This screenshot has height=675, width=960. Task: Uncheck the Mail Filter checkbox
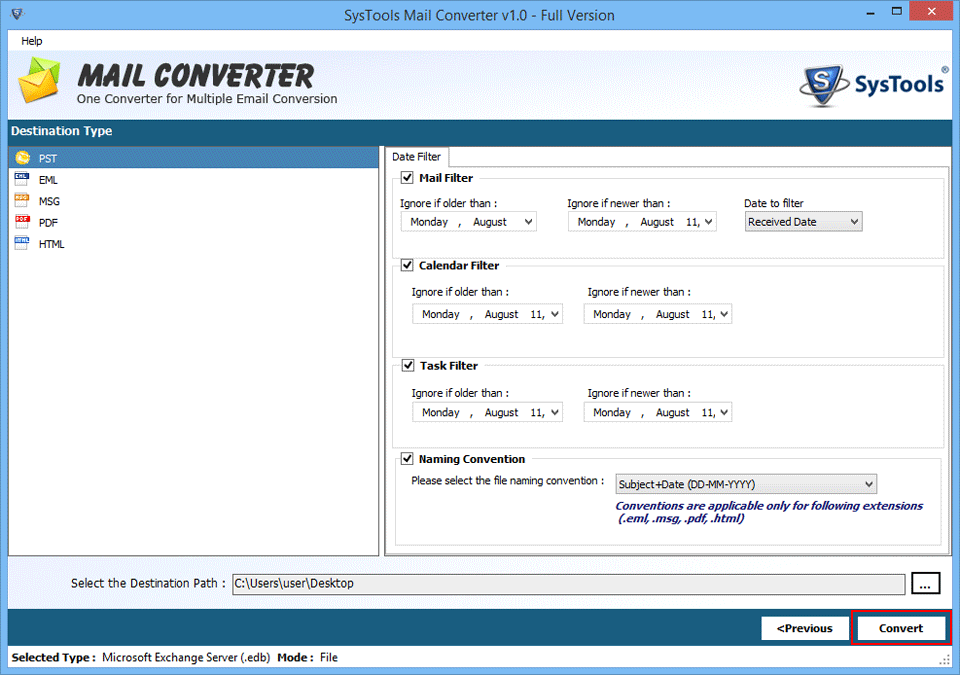point(407,178)
